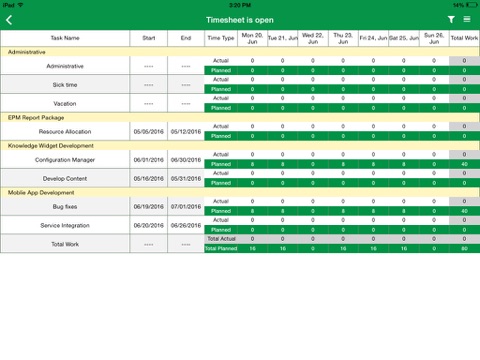
Task: Edit Sick time actual Monday hours
Action: coord(252,79)
